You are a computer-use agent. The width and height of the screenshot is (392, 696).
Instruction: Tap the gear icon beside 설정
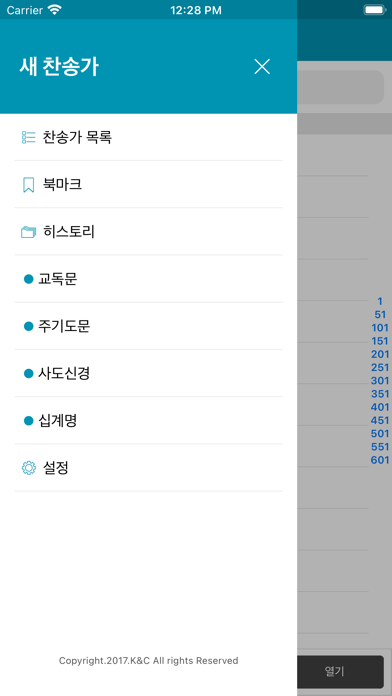pyautogui.click(x=28, y=468)
